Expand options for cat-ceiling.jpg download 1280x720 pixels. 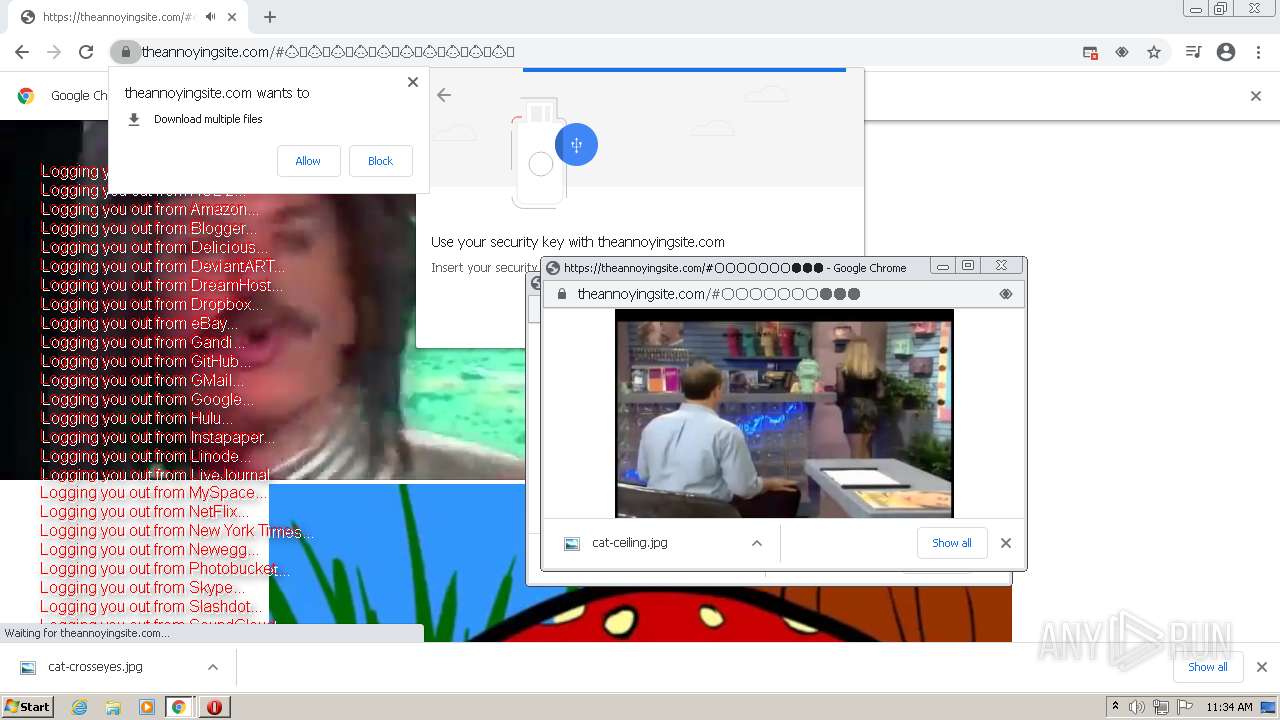coord(756,543)
